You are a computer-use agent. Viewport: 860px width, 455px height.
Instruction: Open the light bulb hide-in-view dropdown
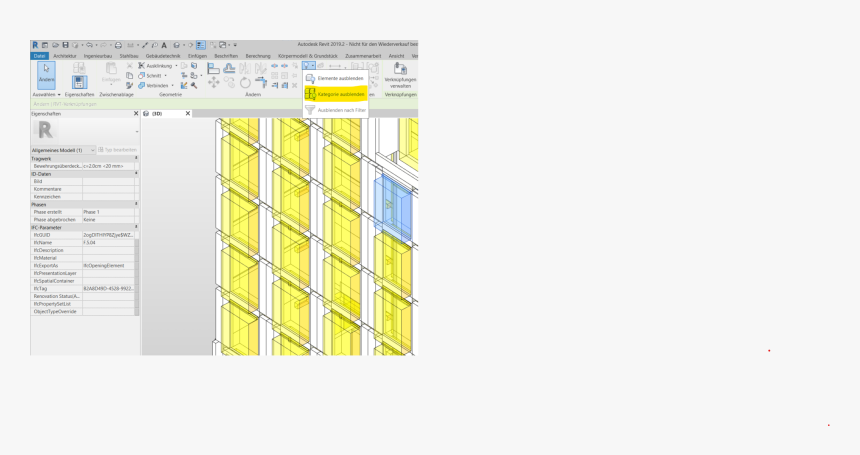pos(309,66)
